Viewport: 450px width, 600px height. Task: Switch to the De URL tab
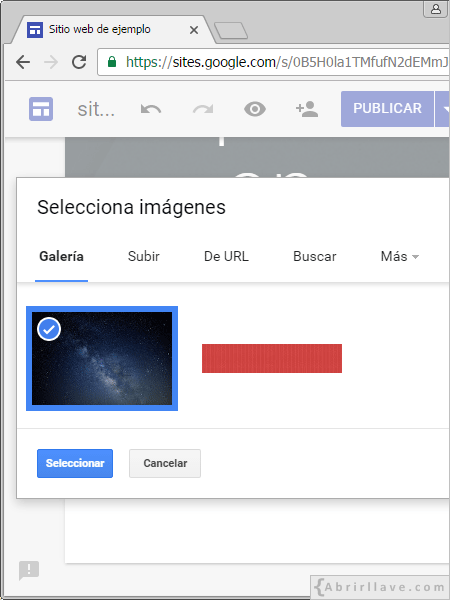(x=226, y=256)
